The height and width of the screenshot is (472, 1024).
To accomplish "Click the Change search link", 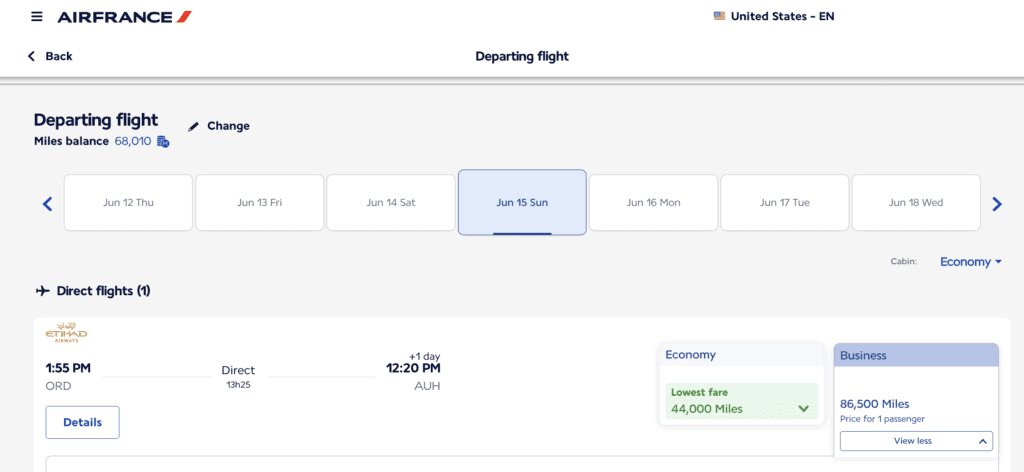I will click(228, 126).
